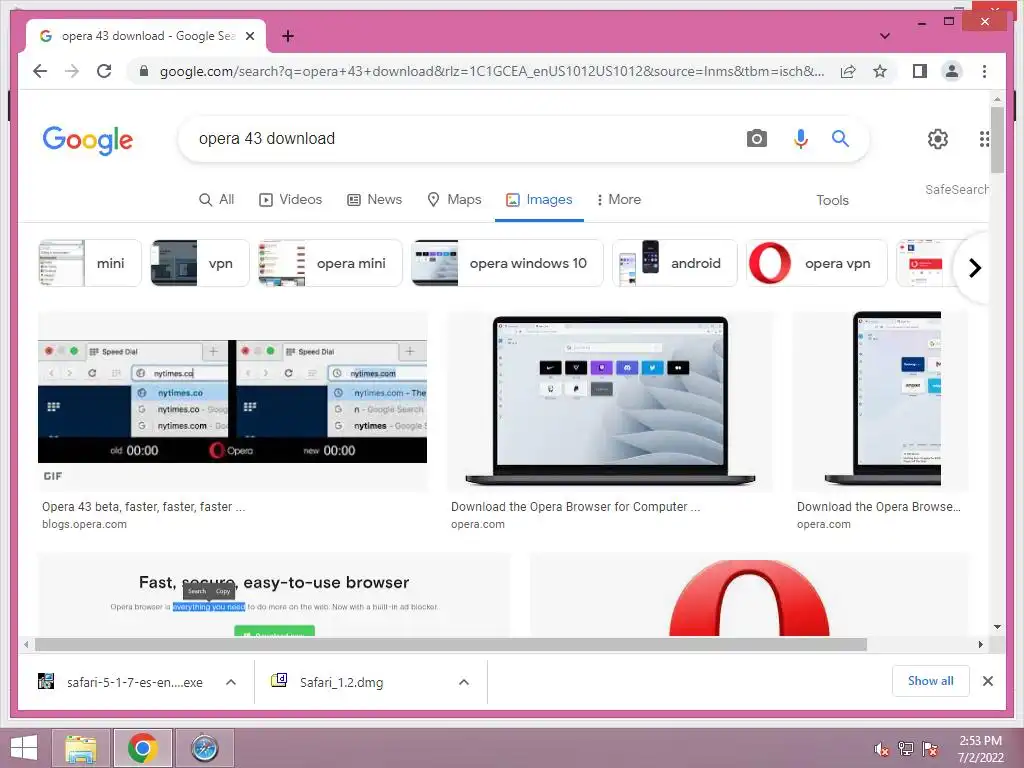This screenshot has height=768, width=1024.
Task: Switch to the All results tab
Action: pos(216,200)
